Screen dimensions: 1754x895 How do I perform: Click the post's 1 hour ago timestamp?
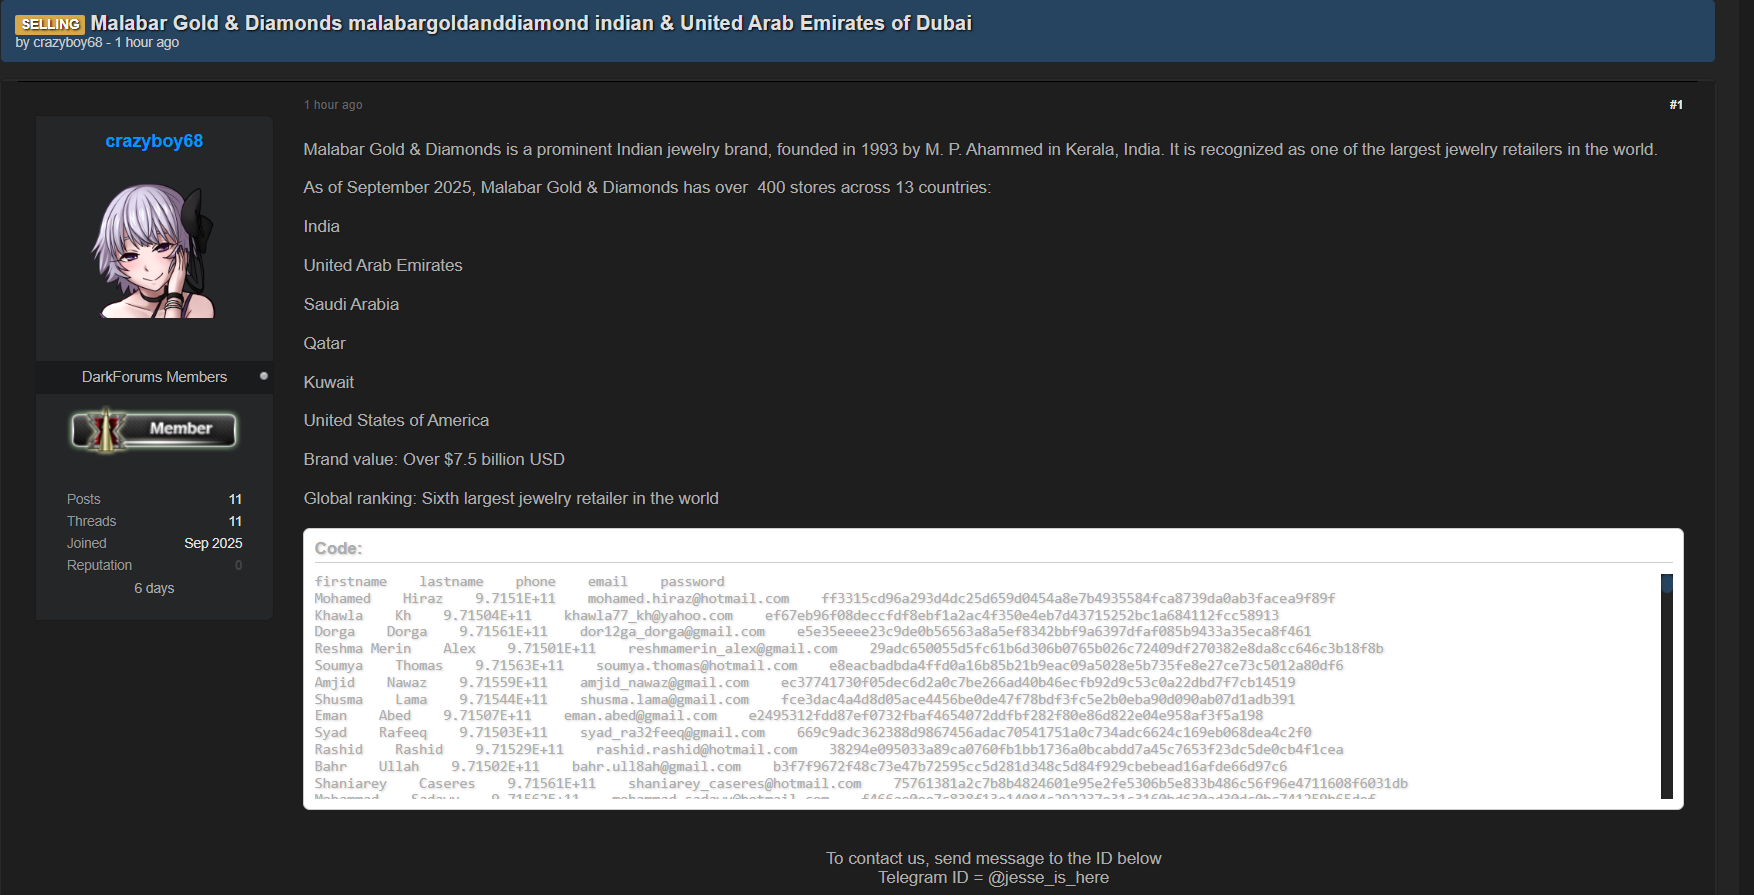coord(333,105)
